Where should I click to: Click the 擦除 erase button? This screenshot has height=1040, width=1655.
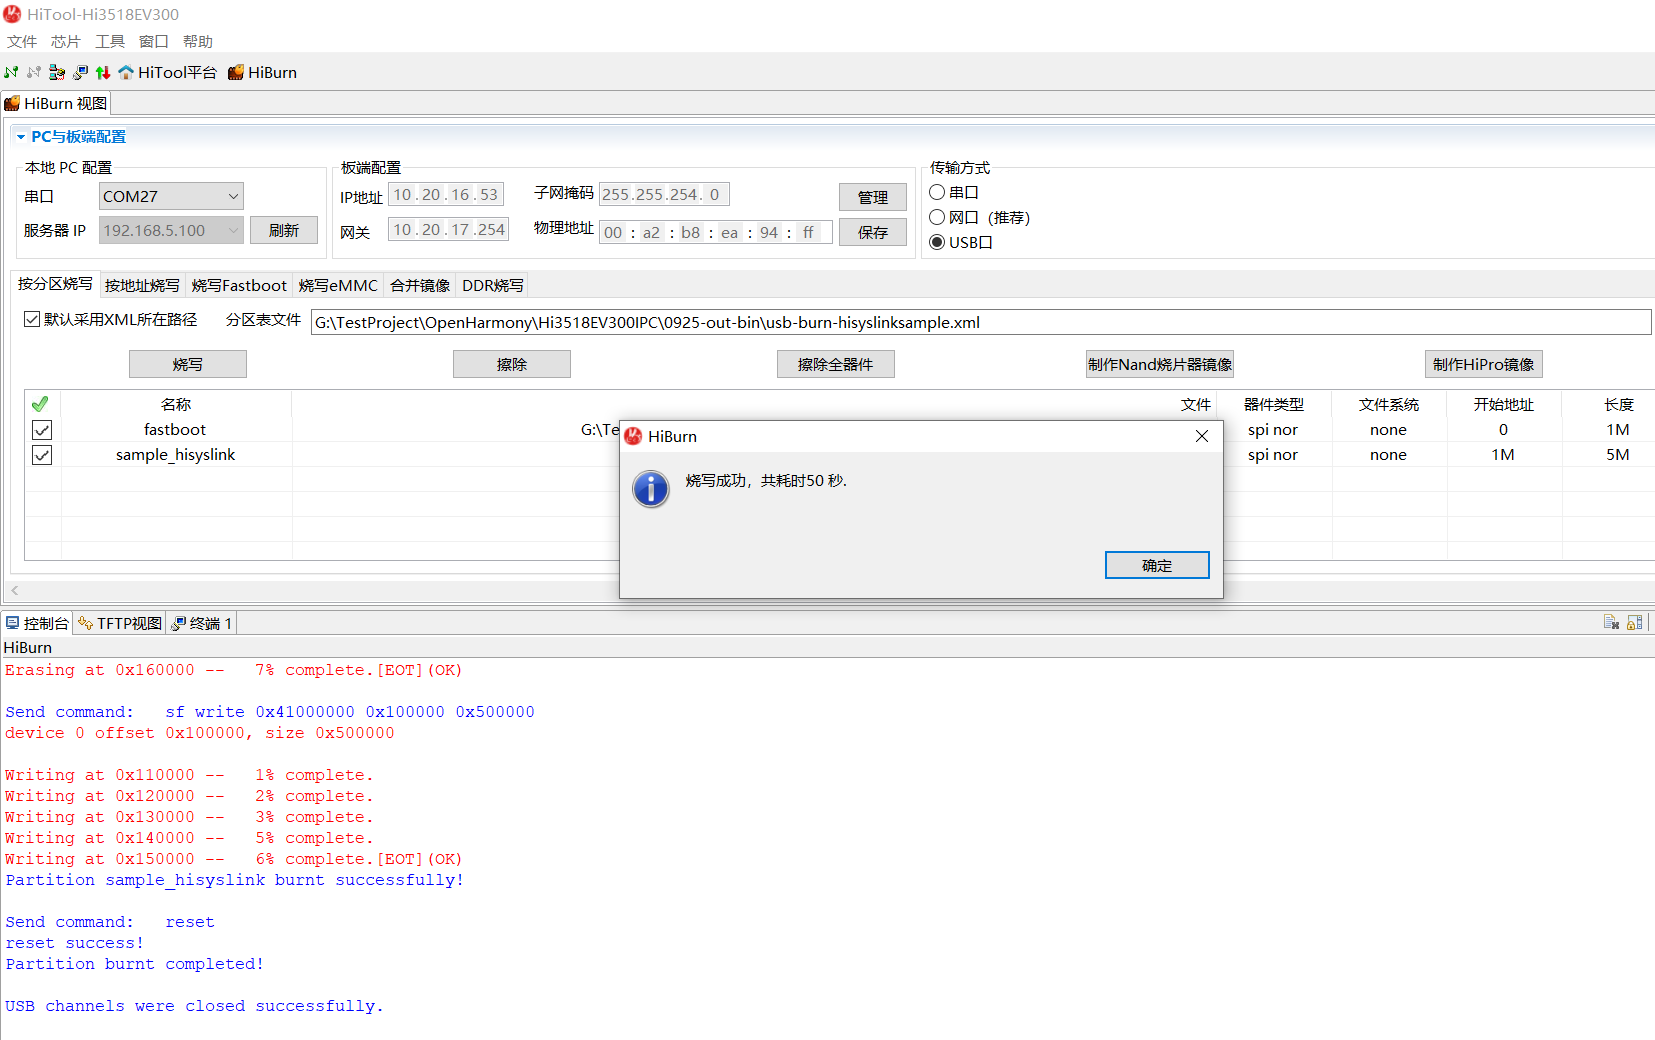coord(512,364)
